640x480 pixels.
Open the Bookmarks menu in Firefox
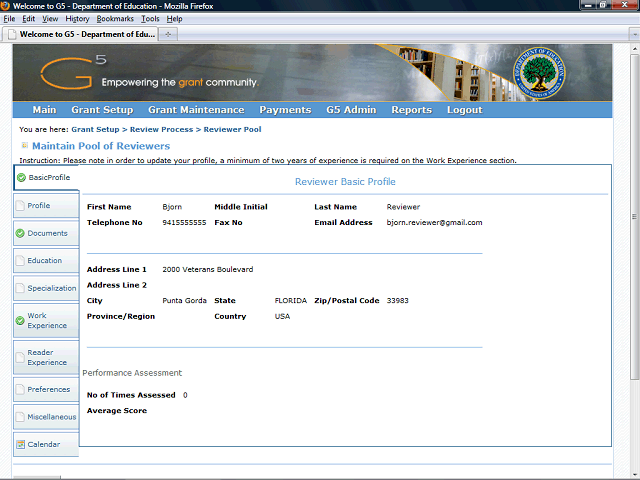pyautogui.click(x=114, y=19)
